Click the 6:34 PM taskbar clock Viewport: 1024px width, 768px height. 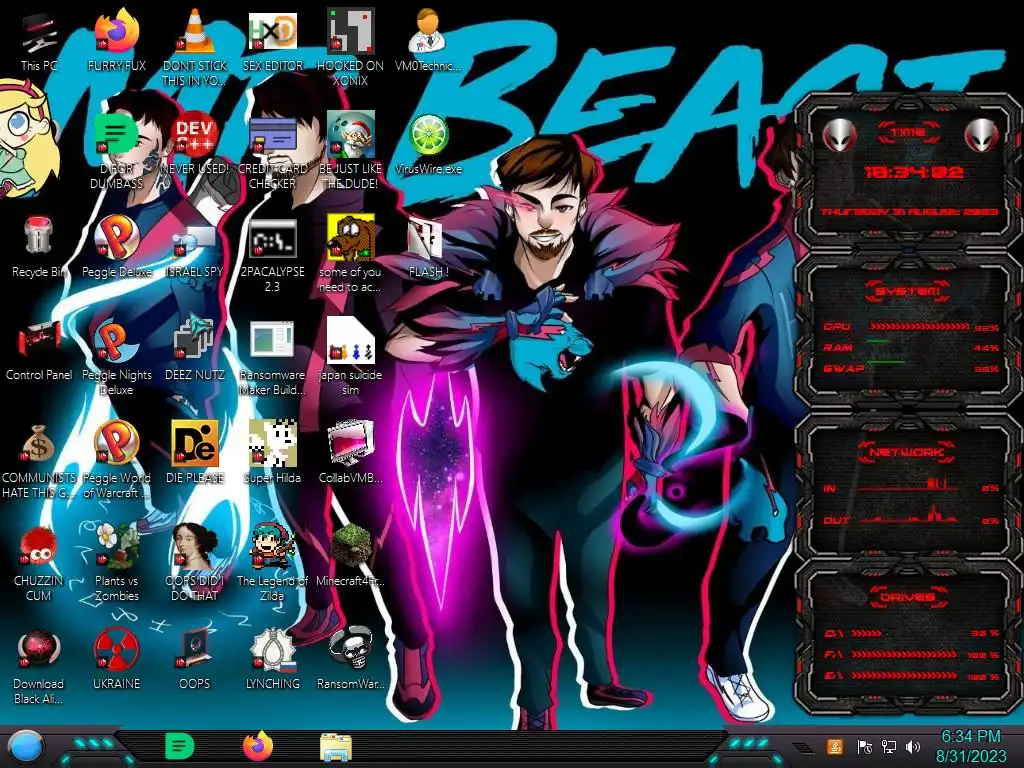(970, 746)
